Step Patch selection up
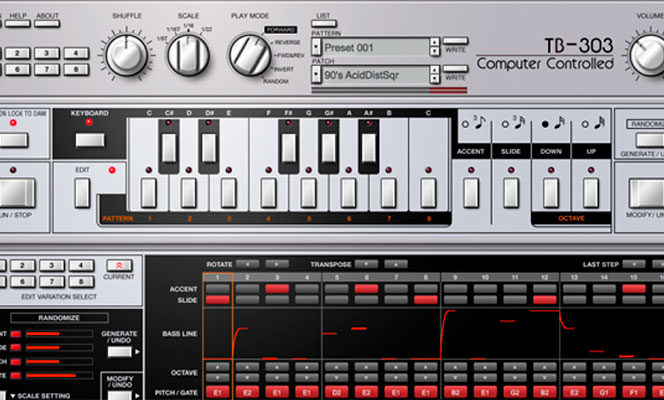 click(x=434, y=69)
